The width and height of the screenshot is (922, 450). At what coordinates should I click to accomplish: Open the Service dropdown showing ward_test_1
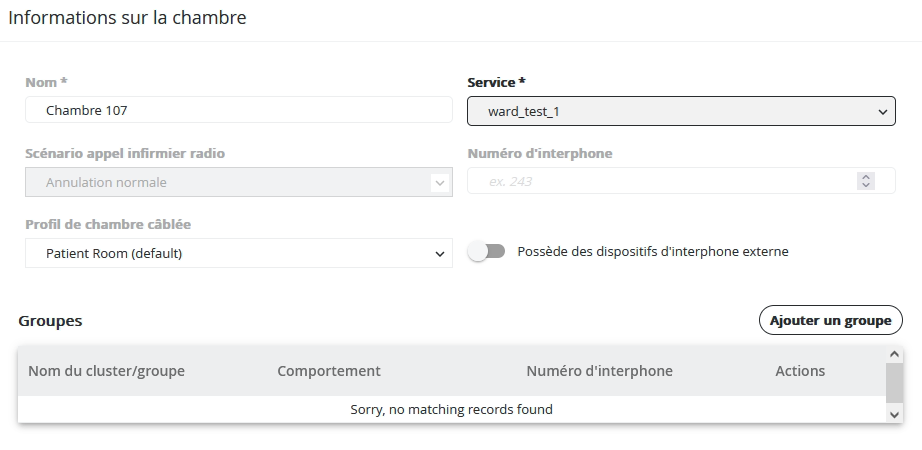(681, 111)
